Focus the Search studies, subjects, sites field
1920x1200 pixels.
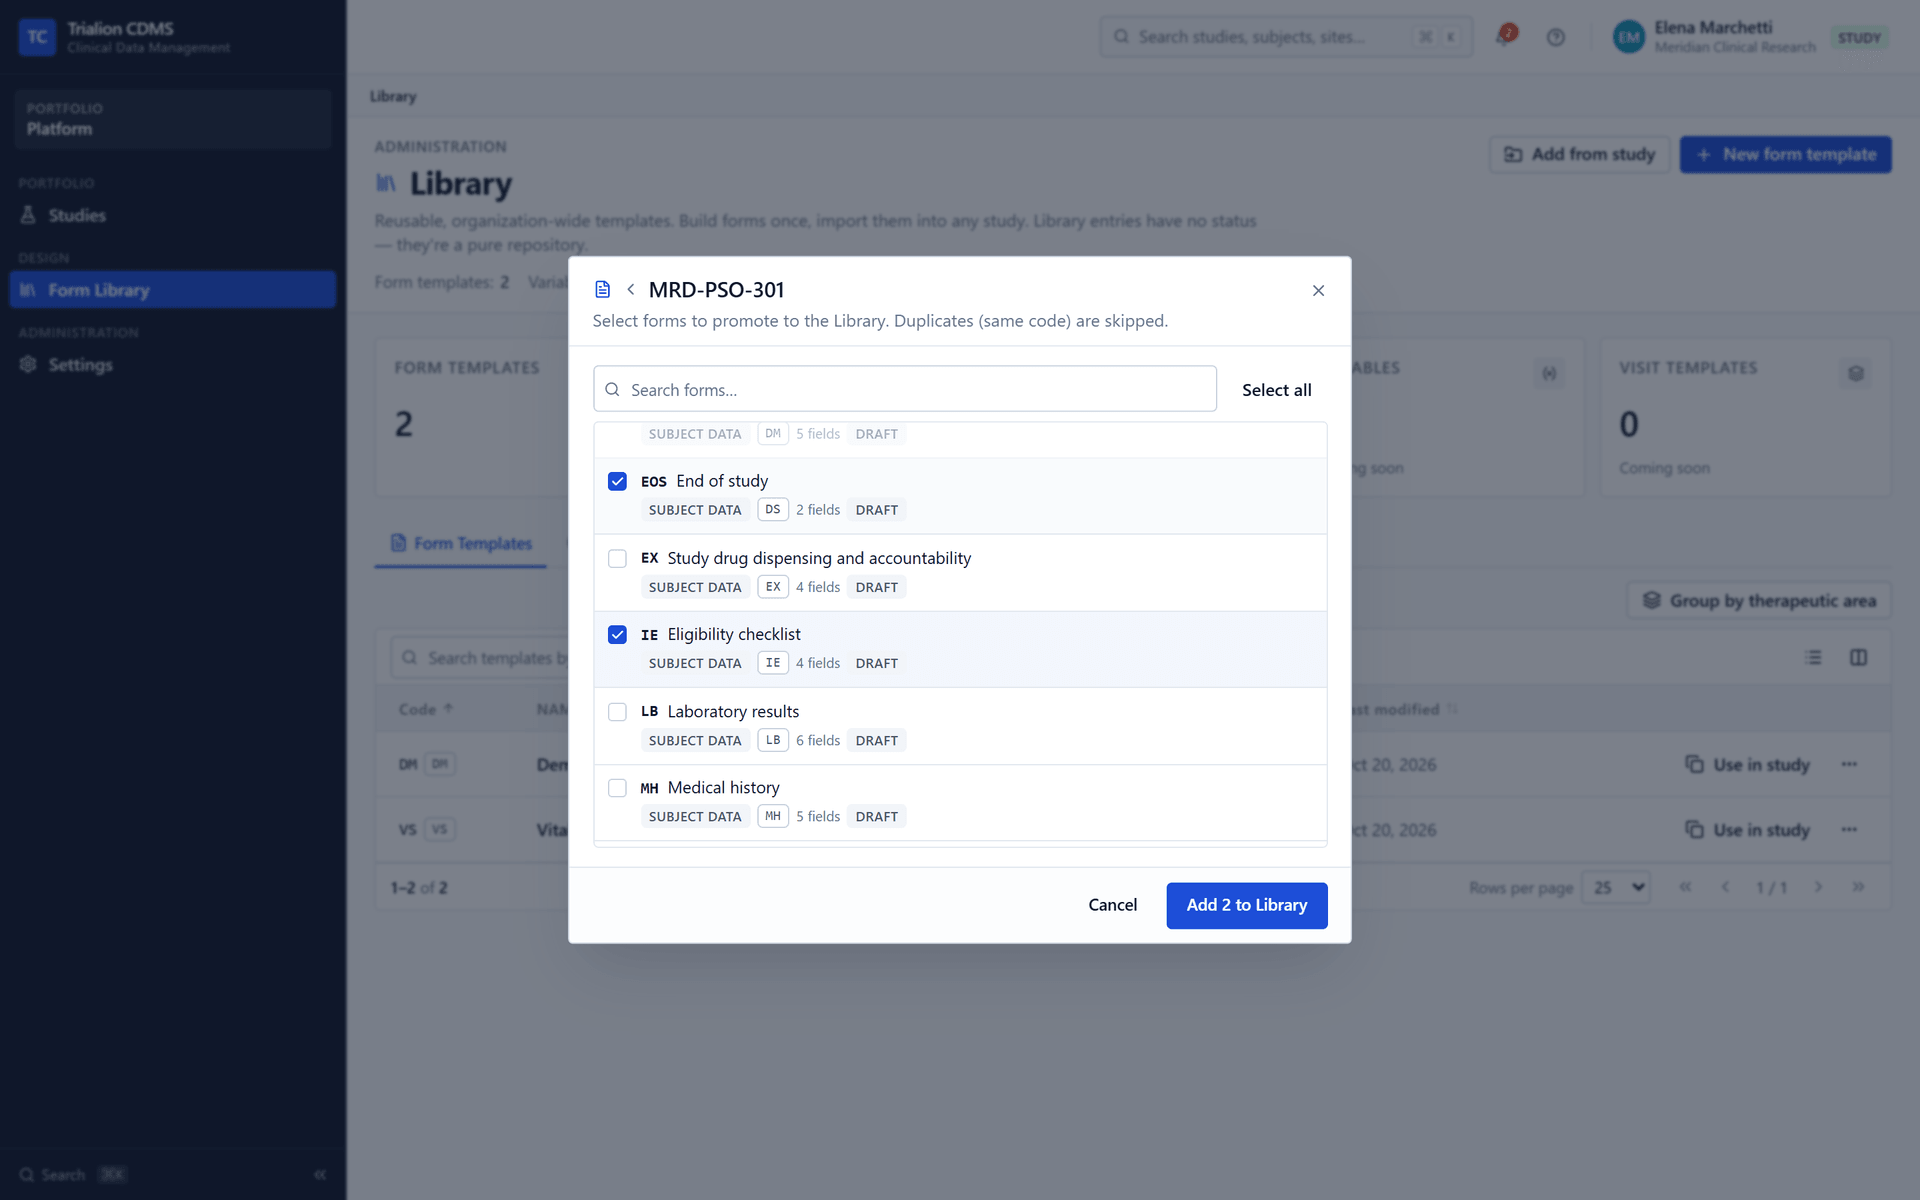click(x=1285, y=37)
